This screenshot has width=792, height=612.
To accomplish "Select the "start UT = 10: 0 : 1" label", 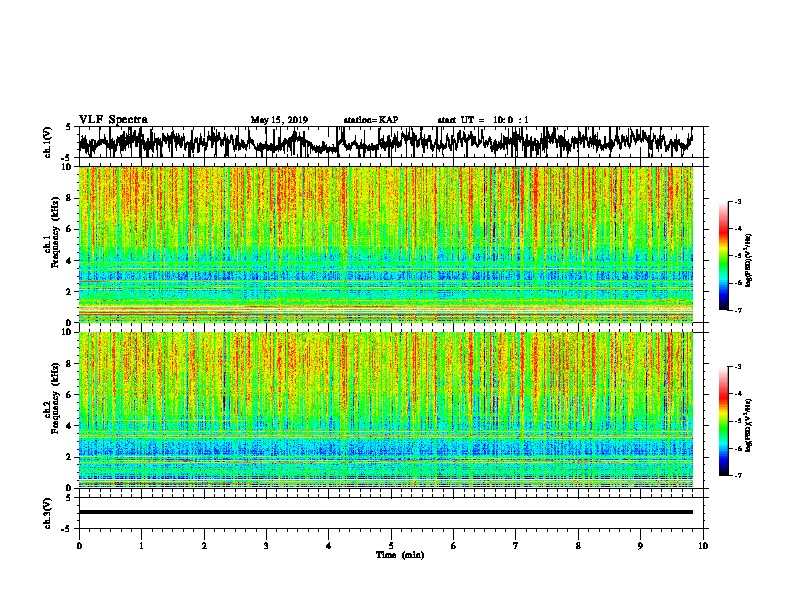I will coord(483,120).
